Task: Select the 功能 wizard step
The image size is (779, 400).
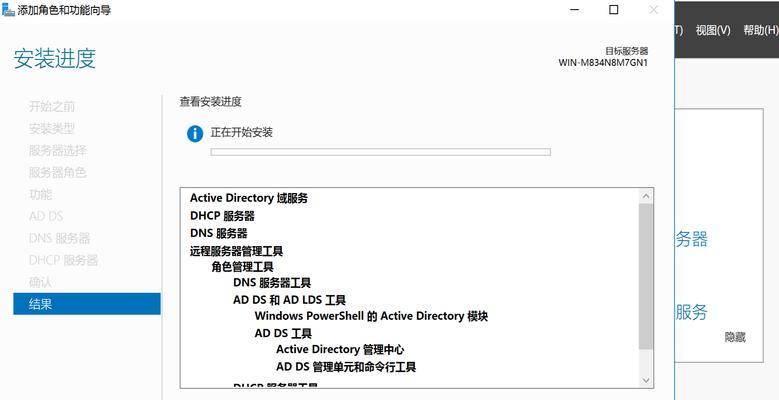Action: click(40, 194)
